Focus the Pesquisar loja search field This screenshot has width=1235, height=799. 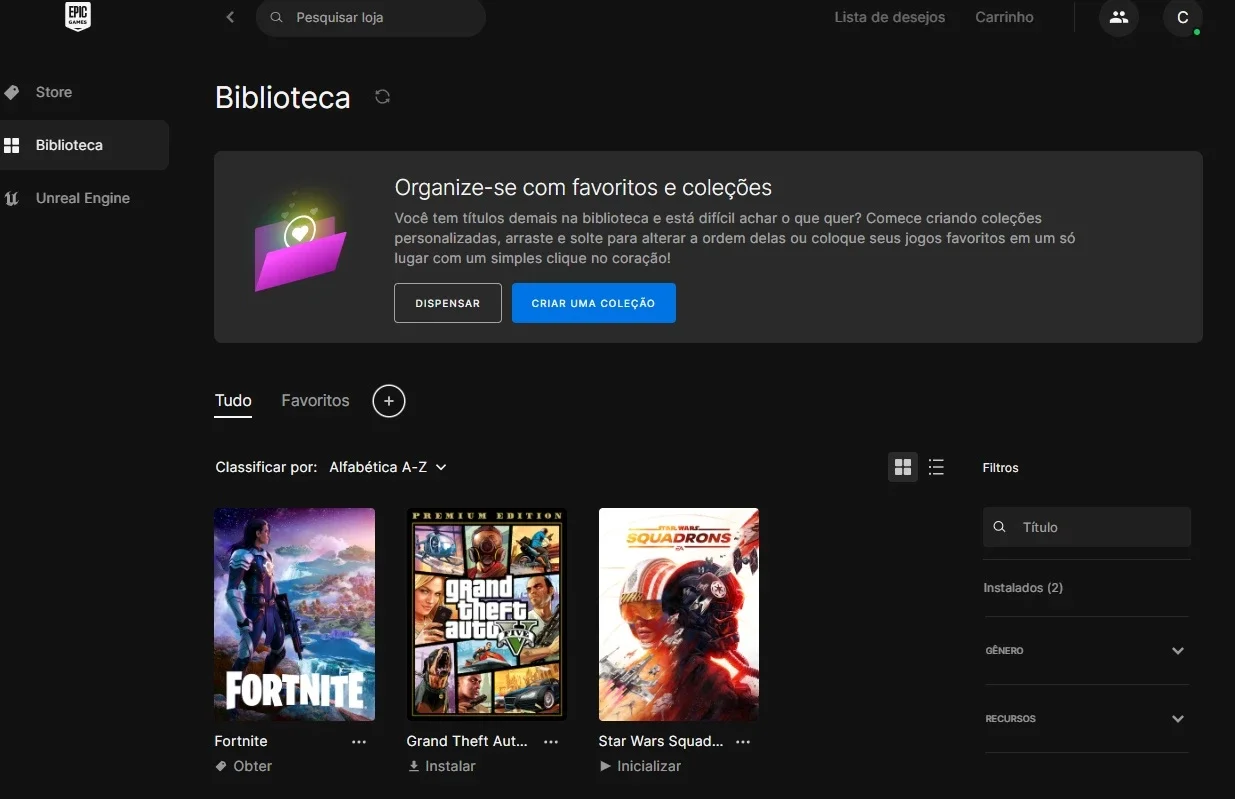(x=371, y=17)
